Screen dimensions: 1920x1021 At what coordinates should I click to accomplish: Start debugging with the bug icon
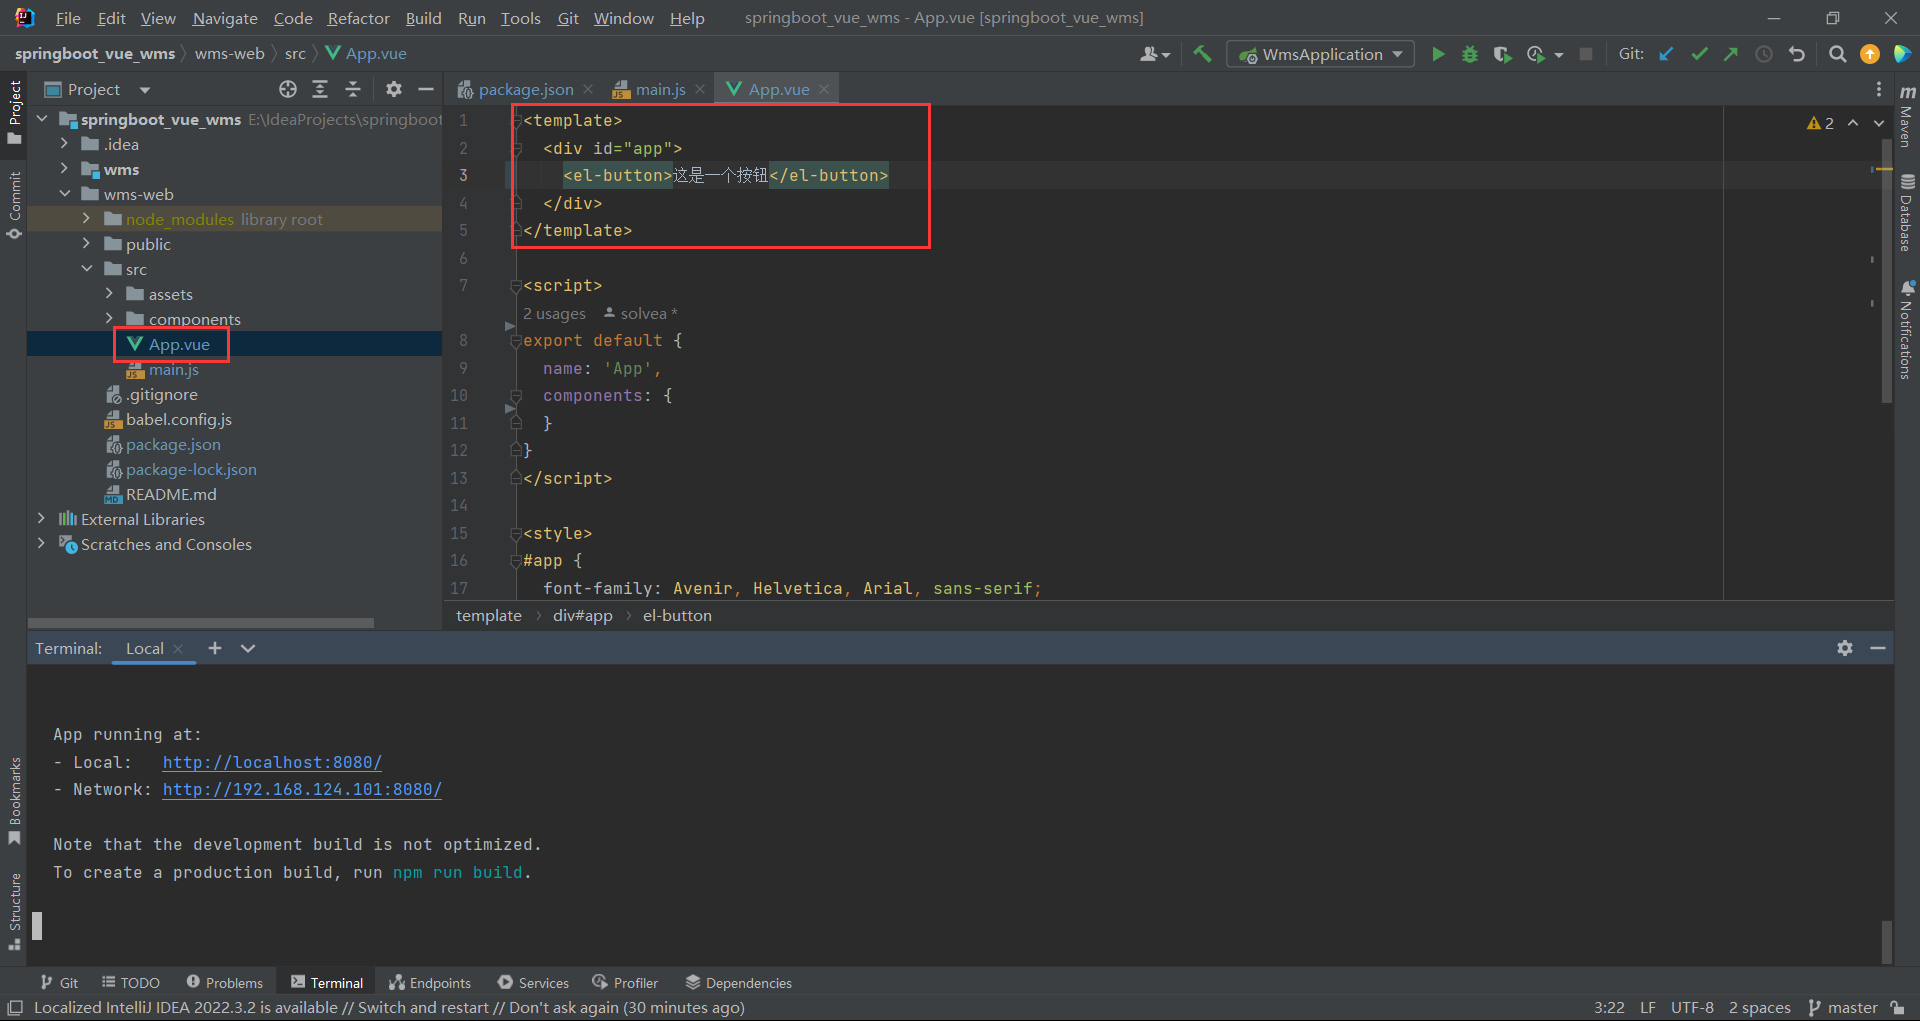click(x=1469, y=54)
